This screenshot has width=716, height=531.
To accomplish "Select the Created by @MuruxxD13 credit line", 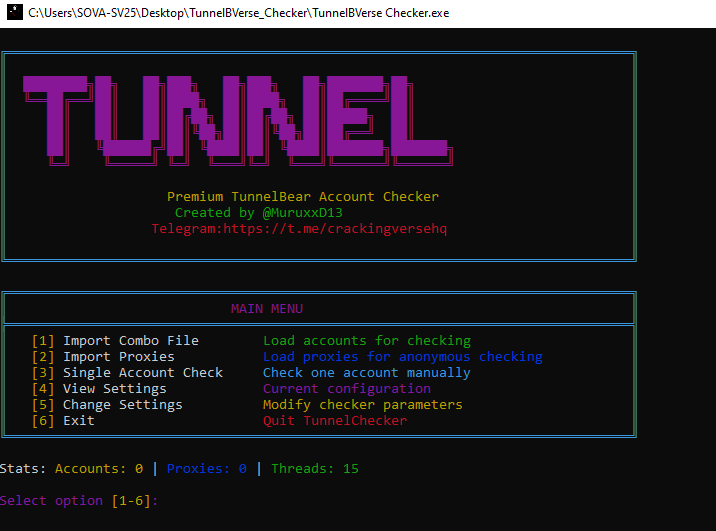I will (258, 213).
